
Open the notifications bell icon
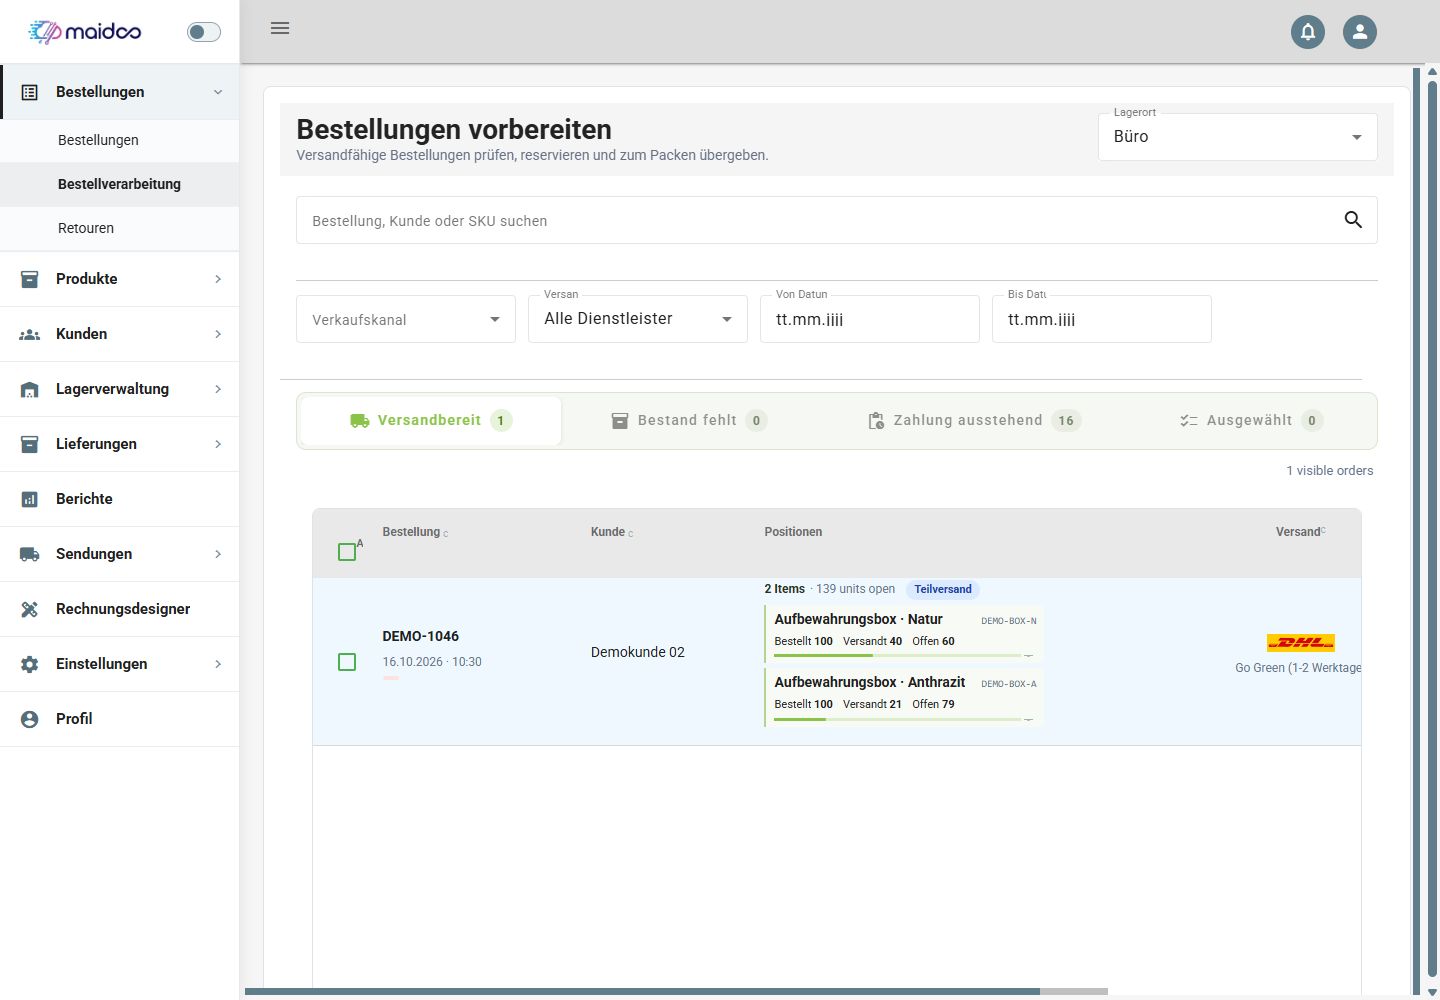click(x=1308, y=32)
